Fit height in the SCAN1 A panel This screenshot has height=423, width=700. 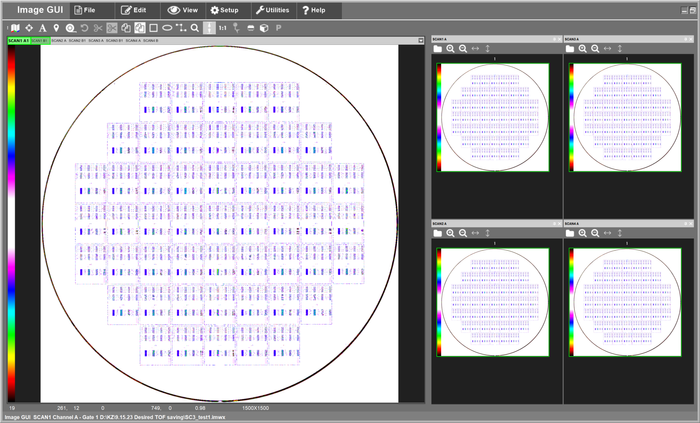tap(488, 49)
